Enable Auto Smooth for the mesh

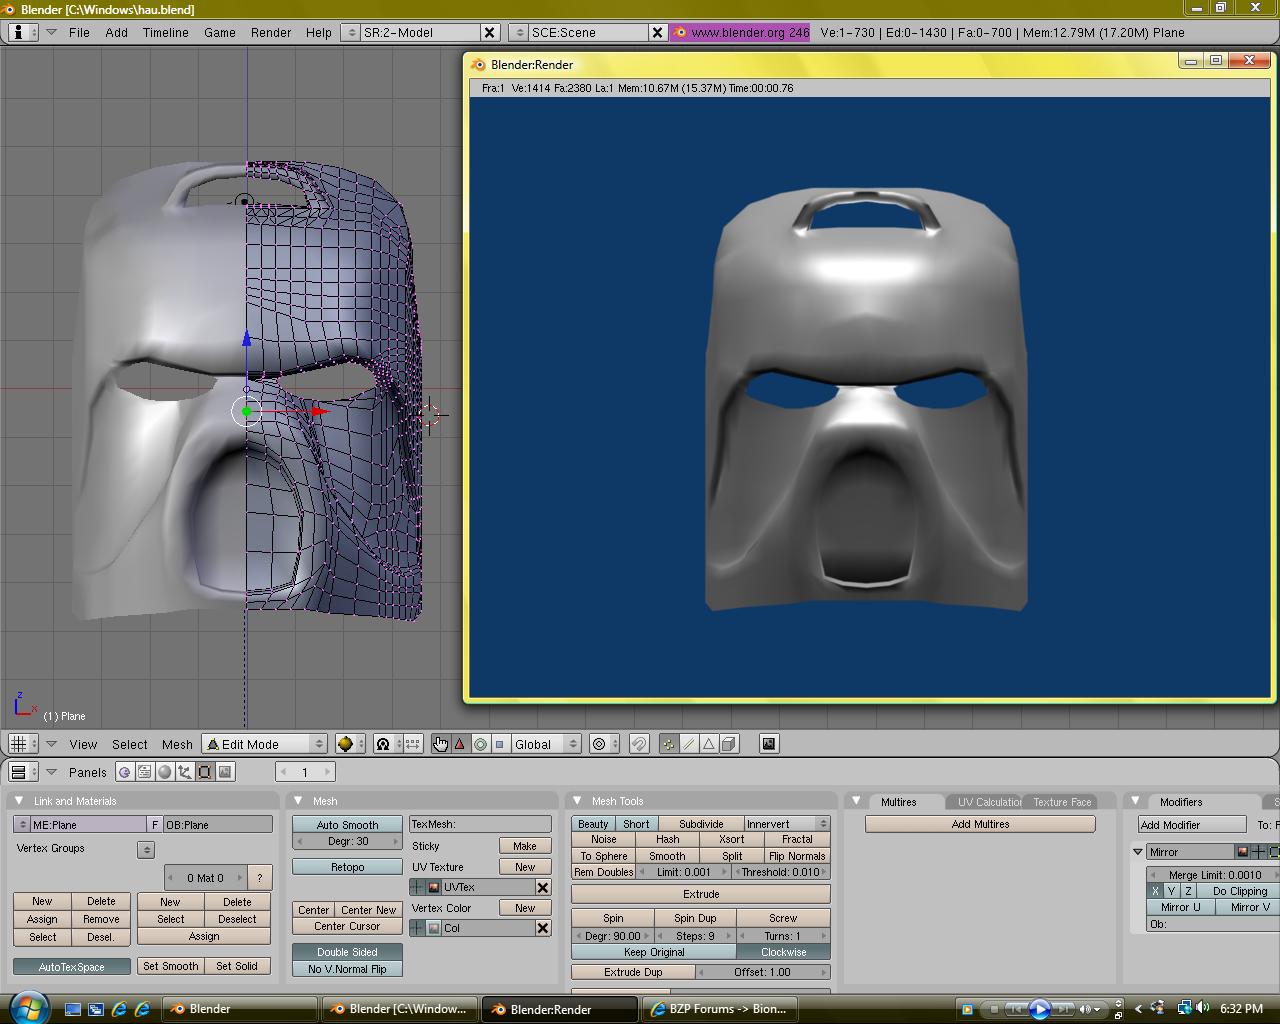[x=347, y=825]
